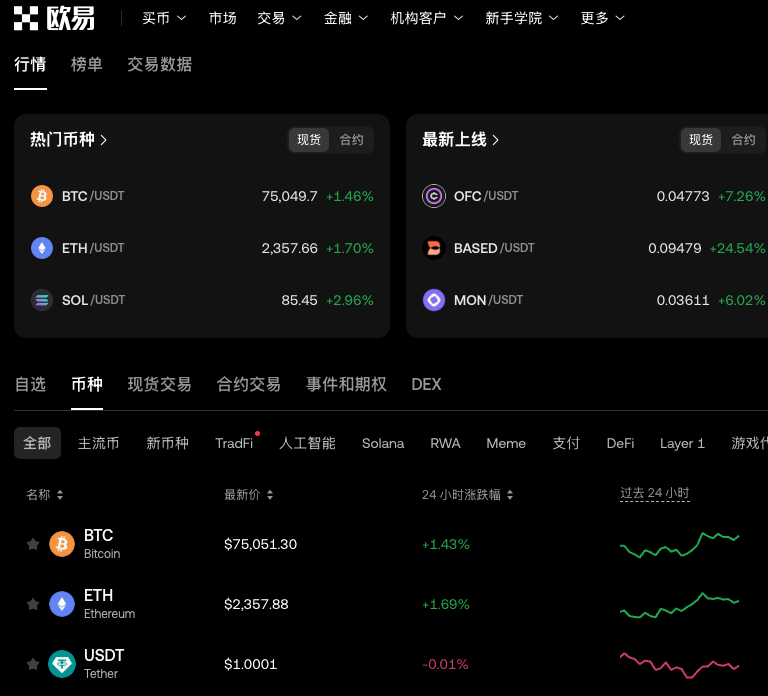This screenshot has width=768, height=696.
Task: Click MON/USDT pair in 最新上线
Action: [488, 300]
